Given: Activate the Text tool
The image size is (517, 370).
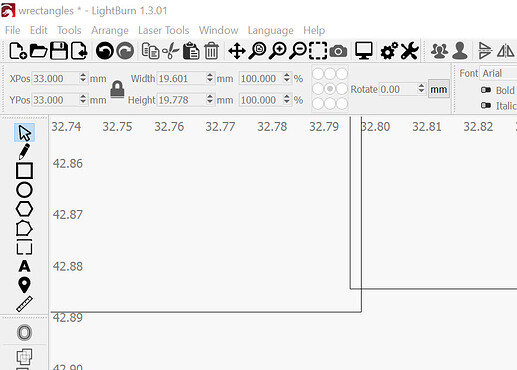Looking at the screenshot, I should click(x=24, y=266).
